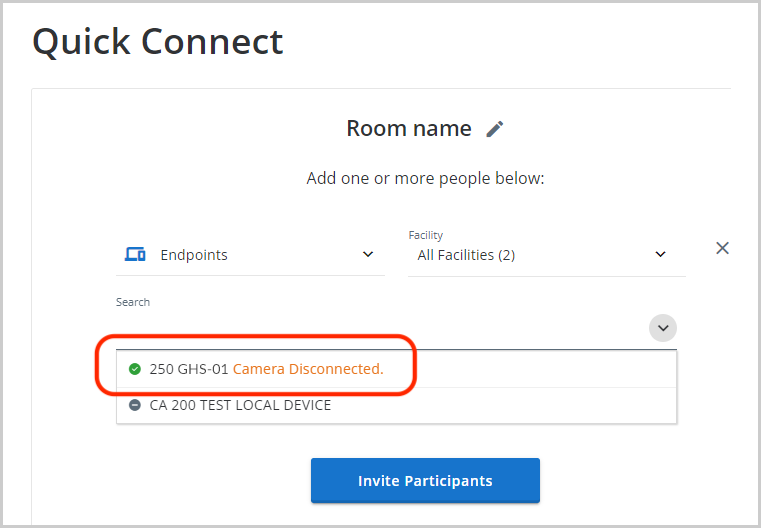The height and width of the screenshot is (528, 761).
Task: Click the Camera Disconnected warning text
Action: coord(308,369)
